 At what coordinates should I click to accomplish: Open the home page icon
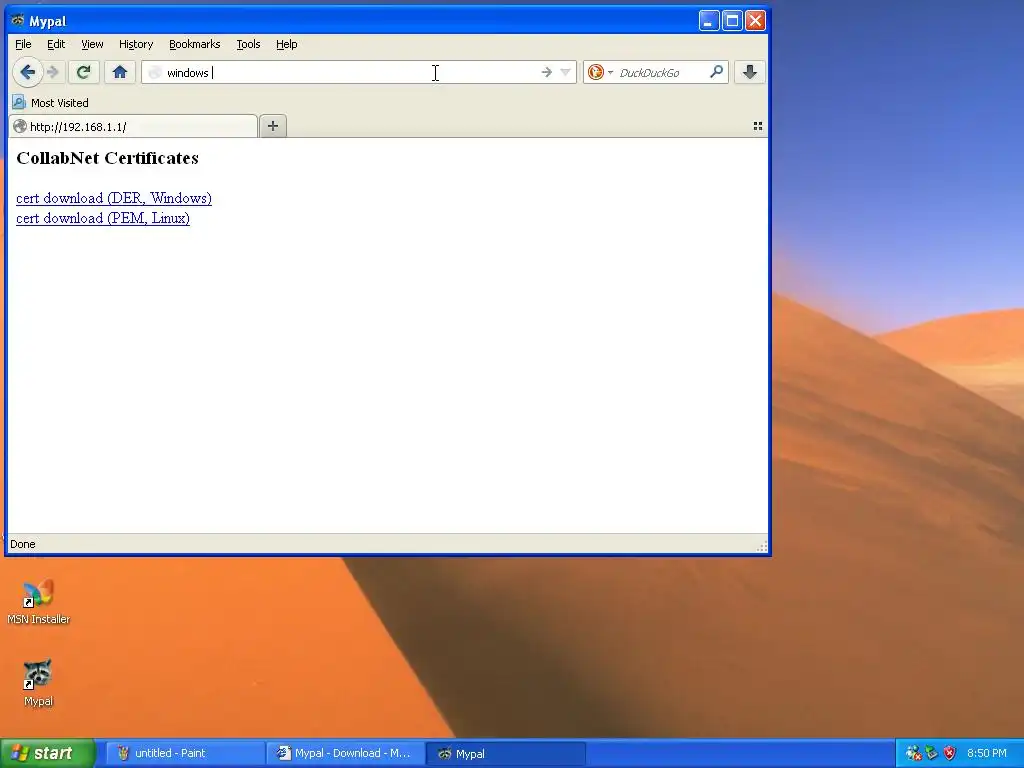tap(120, 72)
